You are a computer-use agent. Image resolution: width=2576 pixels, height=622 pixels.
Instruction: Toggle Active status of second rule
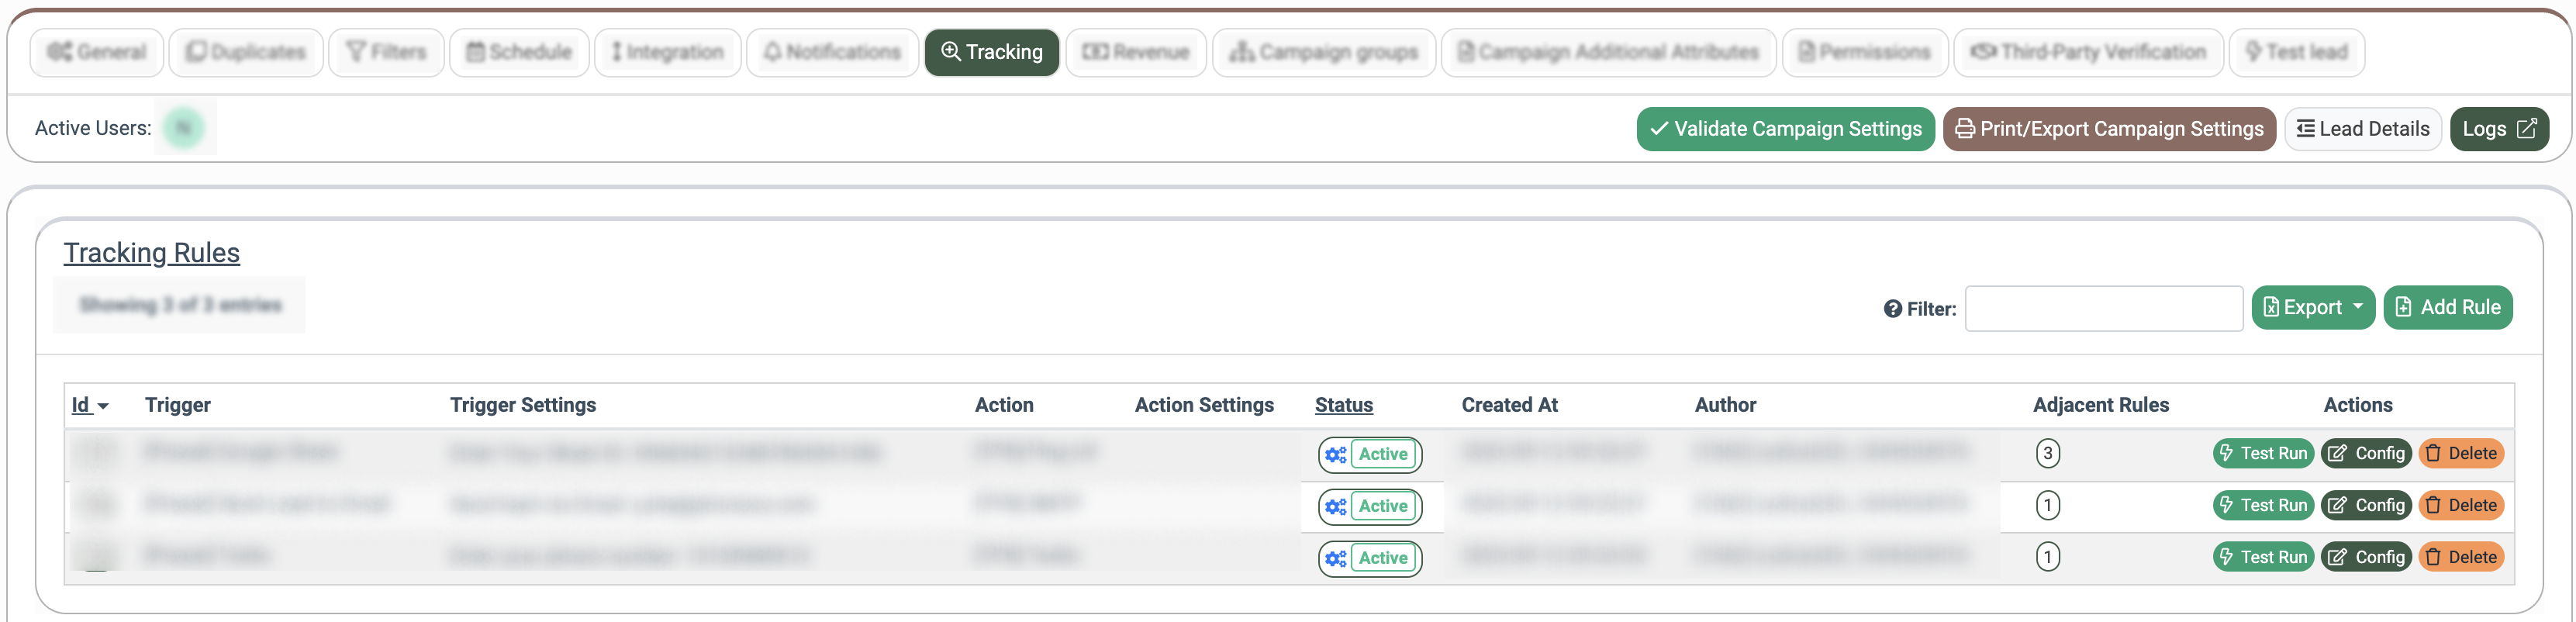(x=1382, y=506)
